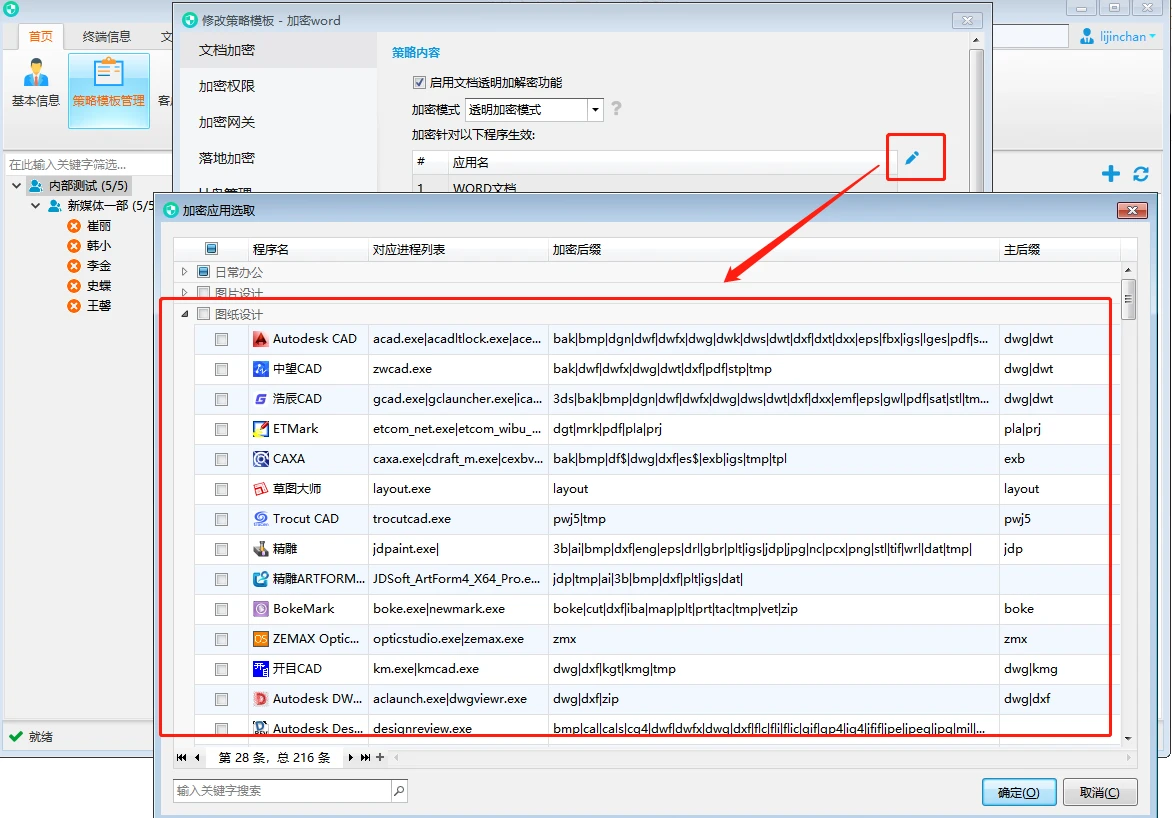Toggle the 日常办公 group checkbox
1172x818 pixels.
point(203,271)
